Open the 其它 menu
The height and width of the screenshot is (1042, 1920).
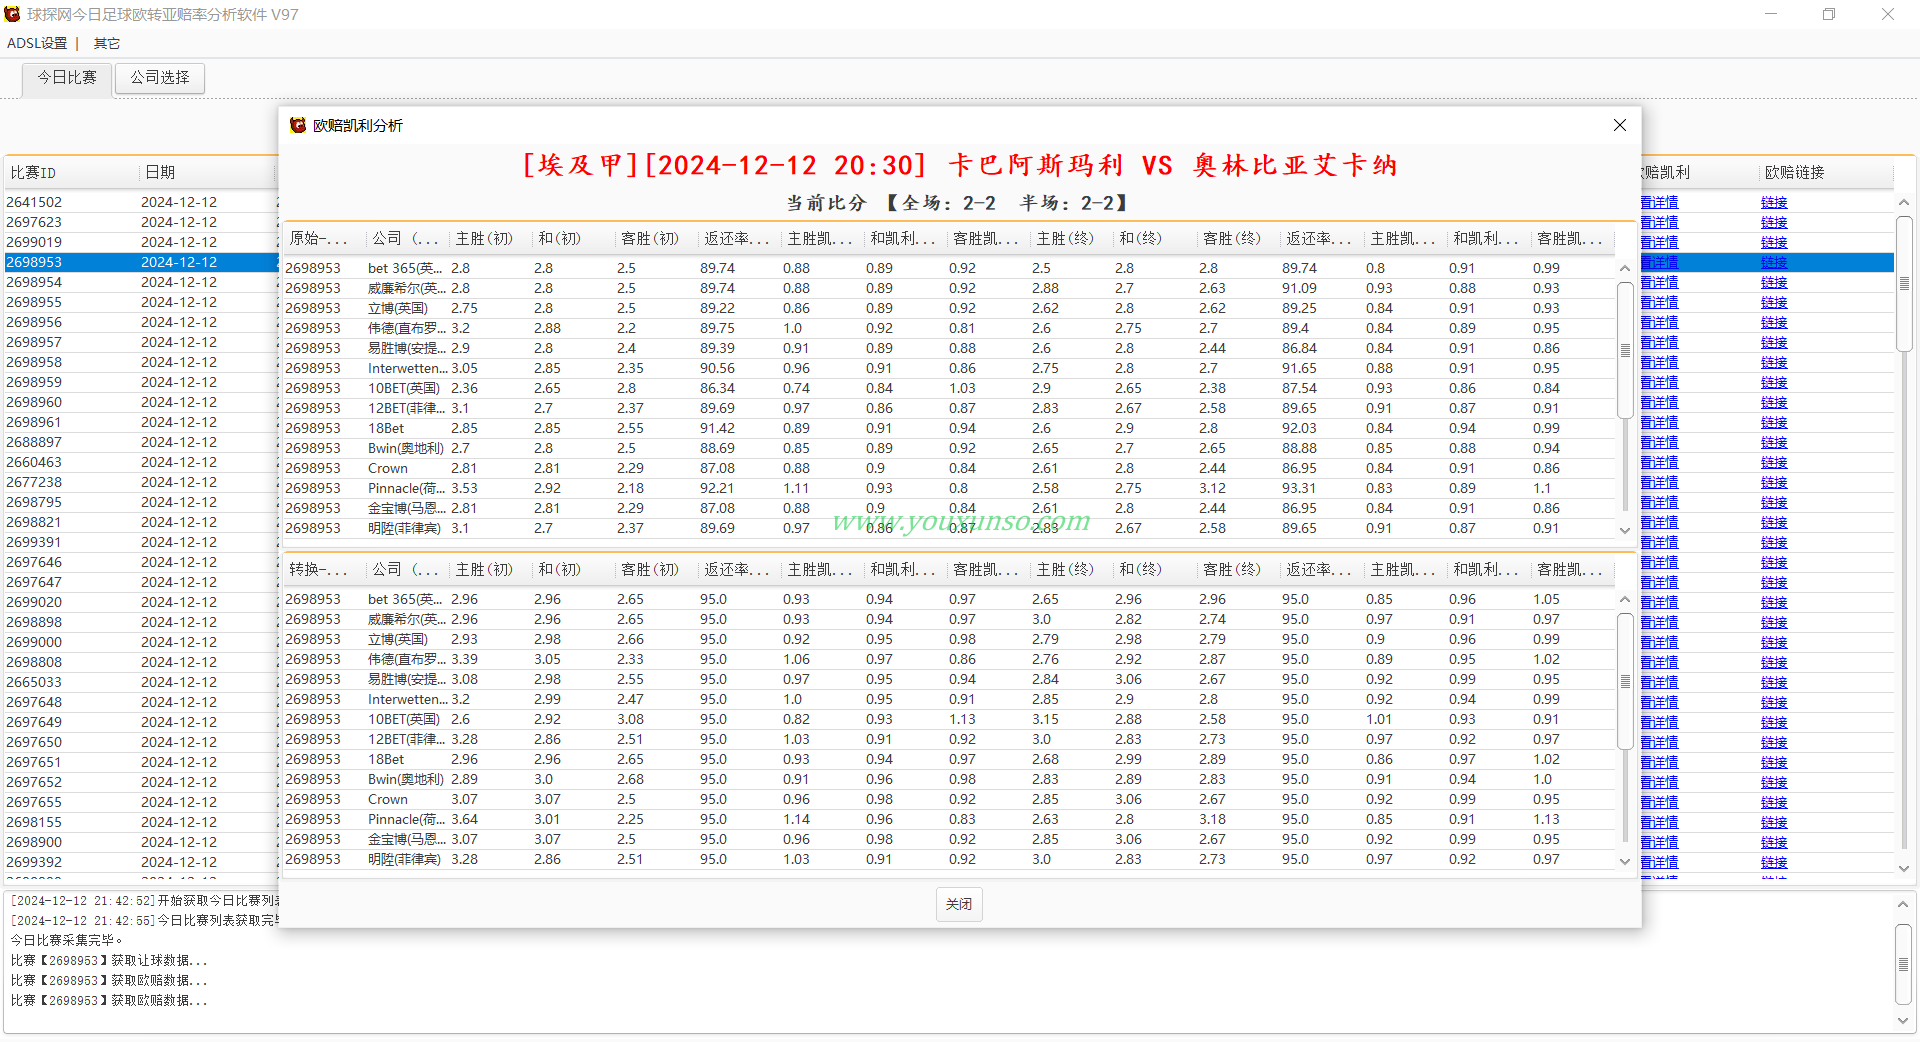pyautogui.click(x=107, y=43)
